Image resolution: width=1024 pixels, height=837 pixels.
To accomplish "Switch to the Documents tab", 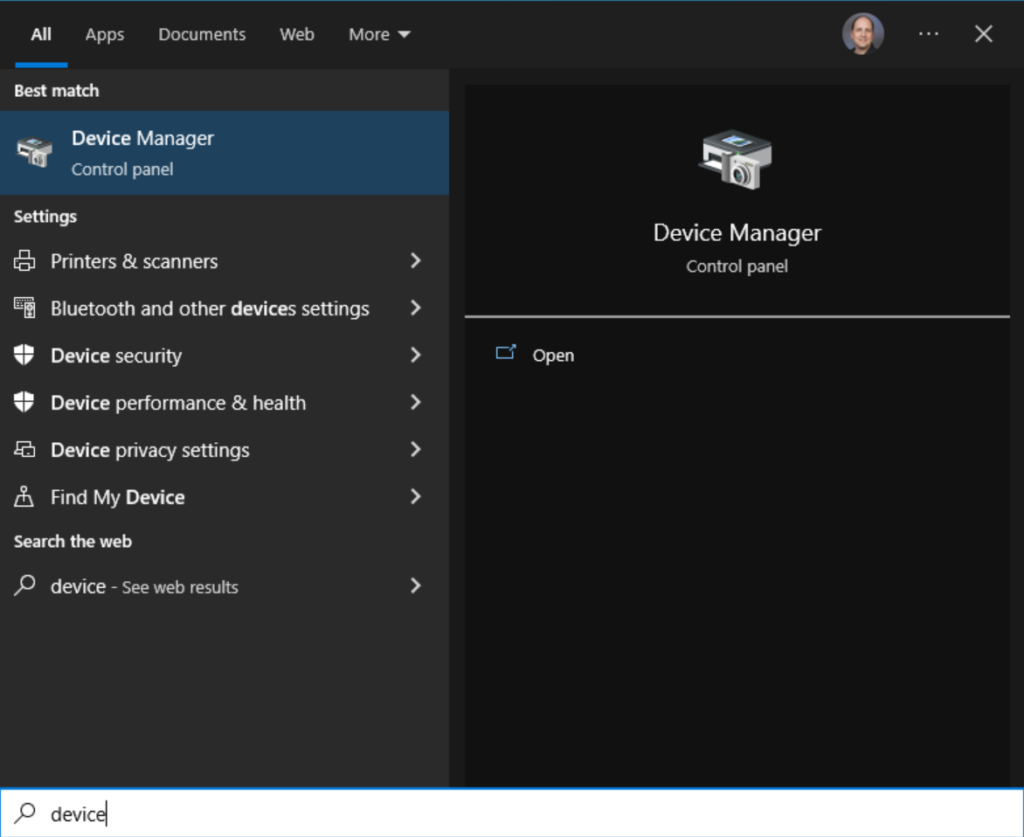I will pyautogui.click(x=202, y=34).
